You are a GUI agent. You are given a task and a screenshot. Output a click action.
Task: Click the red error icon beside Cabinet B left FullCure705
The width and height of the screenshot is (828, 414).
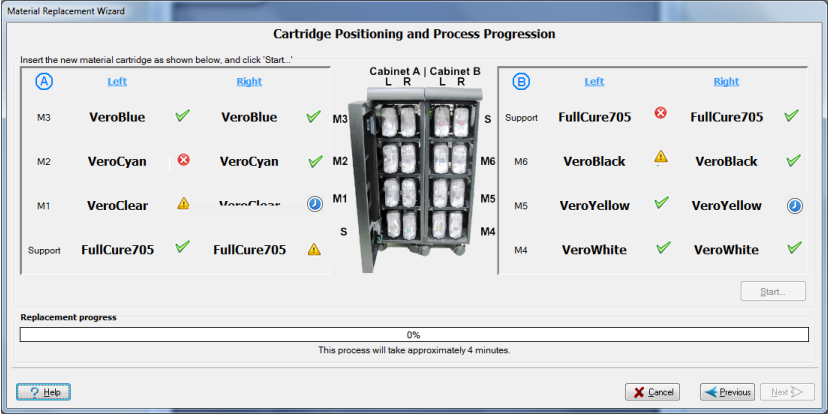pos(661,112)
